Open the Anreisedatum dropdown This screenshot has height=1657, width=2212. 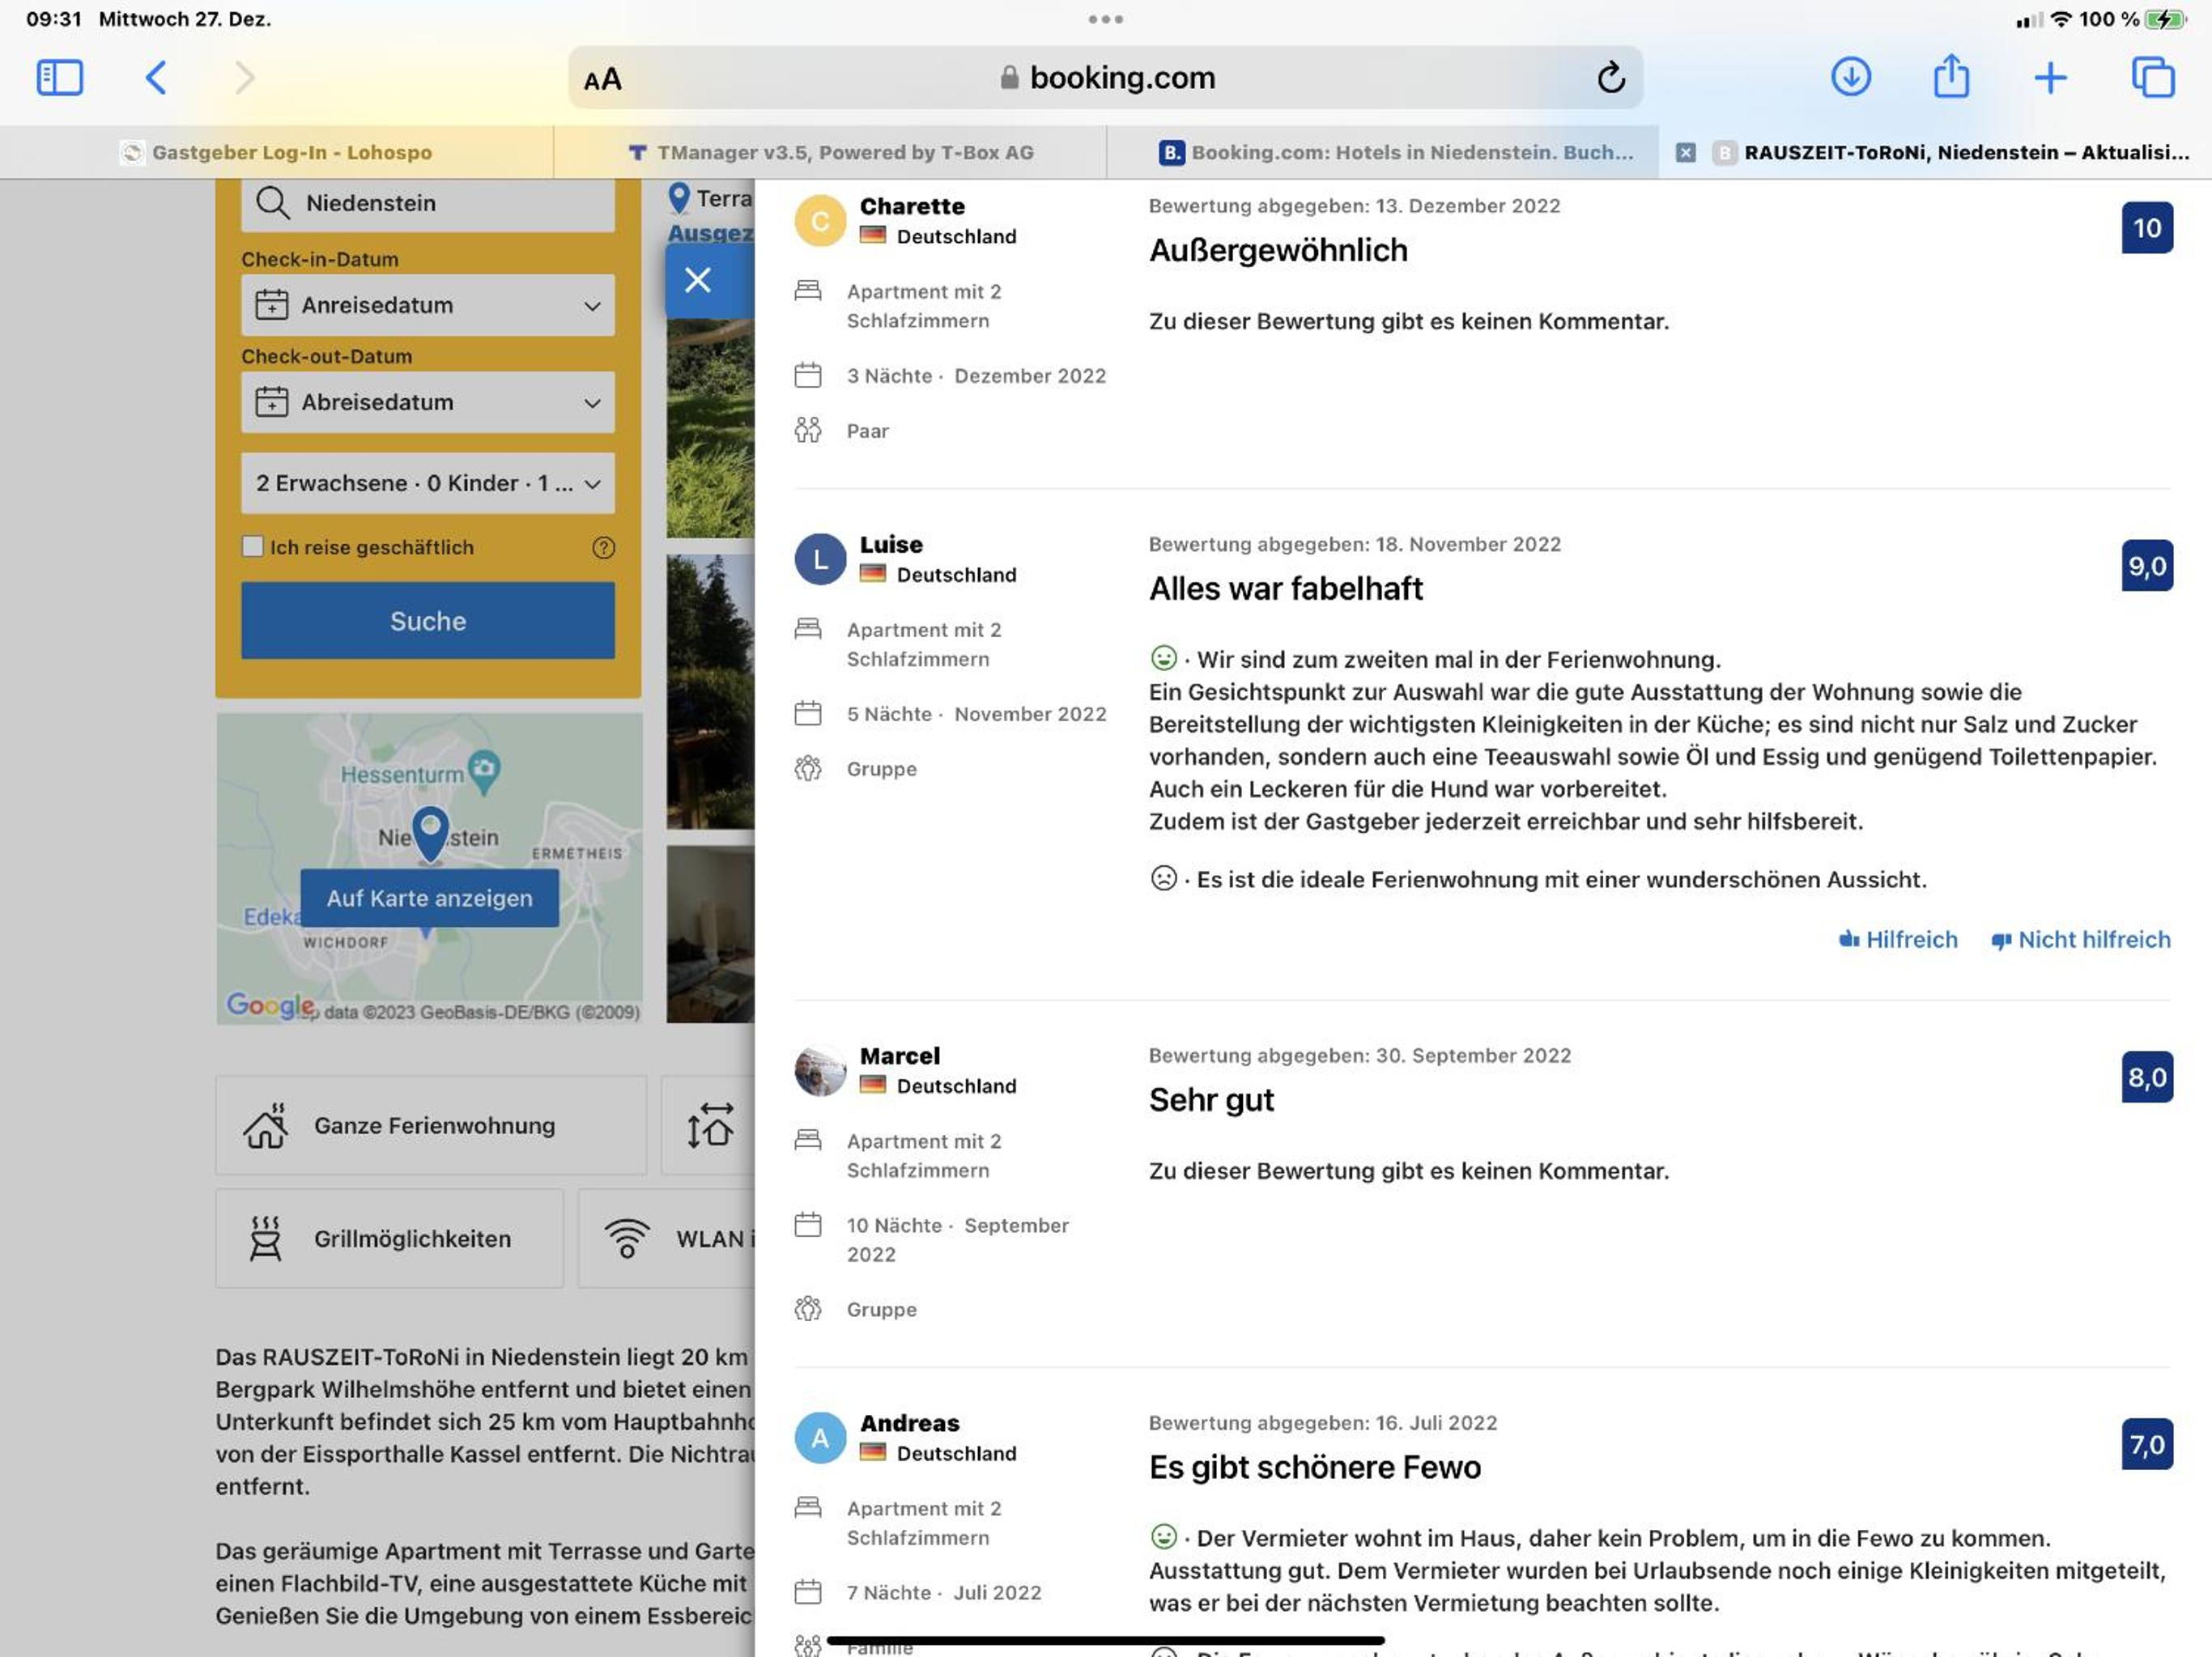(x=428, y=305)
